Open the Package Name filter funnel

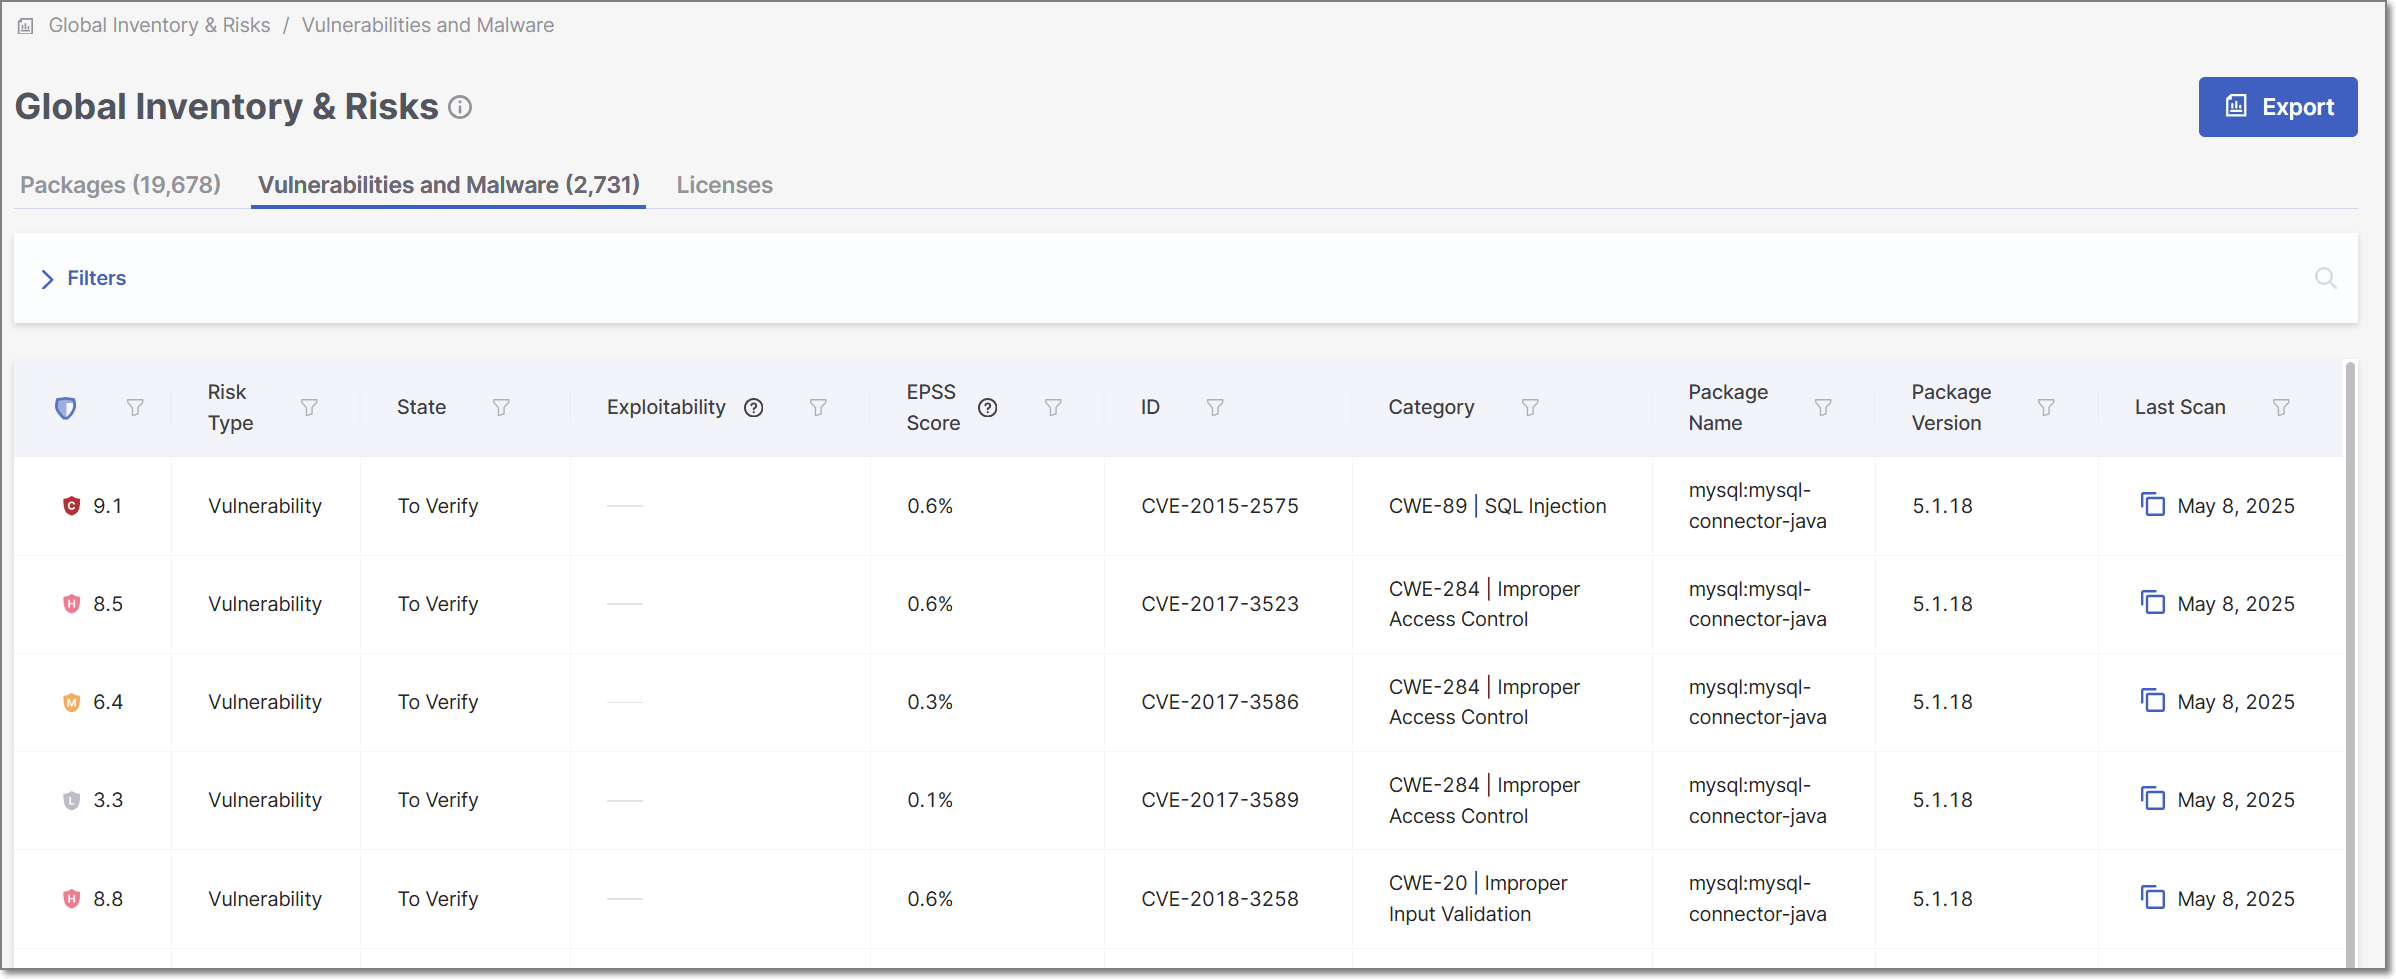1823,407
